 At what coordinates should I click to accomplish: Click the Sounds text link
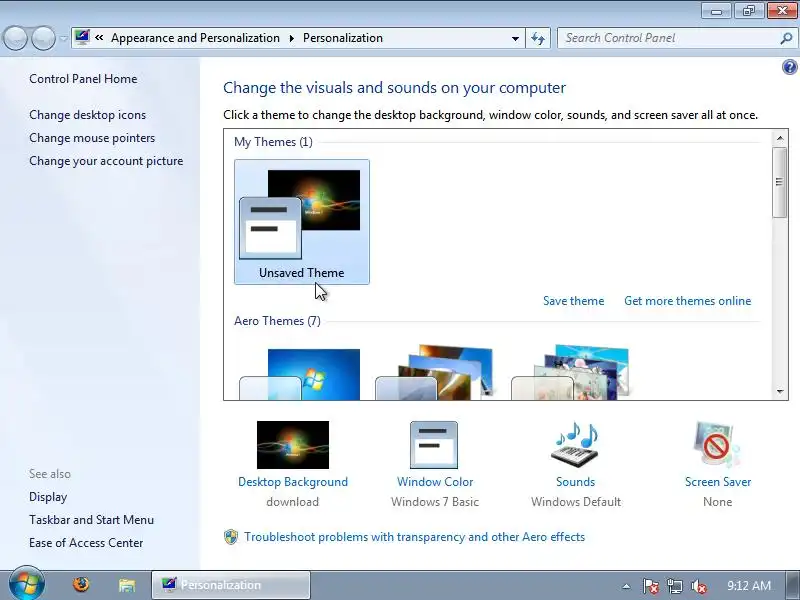[576, 482]
